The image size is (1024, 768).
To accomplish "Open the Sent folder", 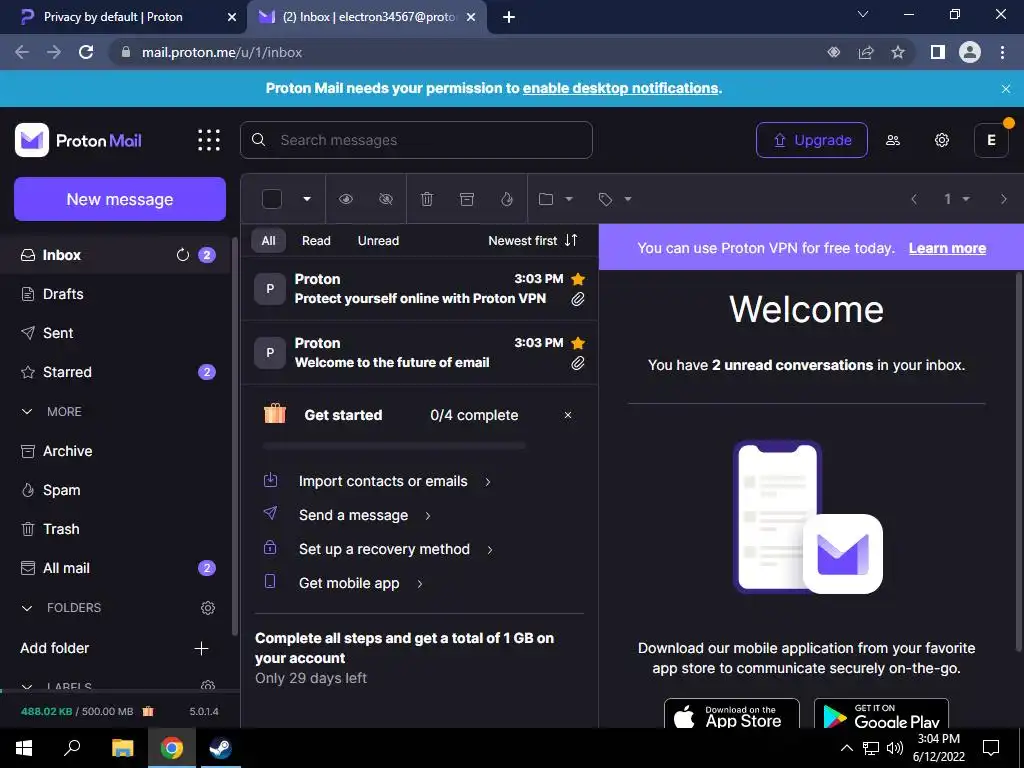I will point(115,333).
